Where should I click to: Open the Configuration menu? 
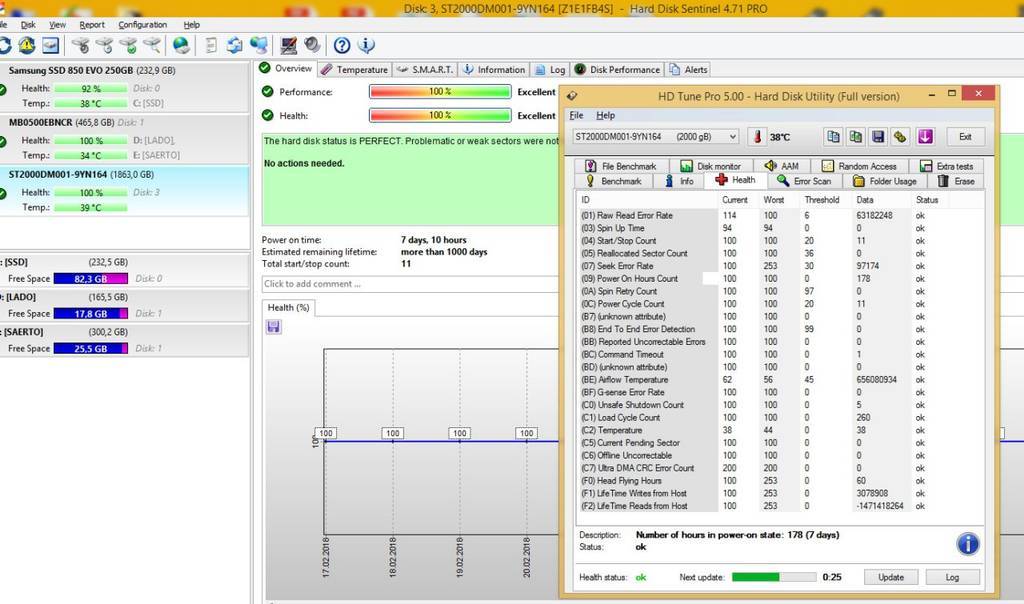click(x=142, y=24)
